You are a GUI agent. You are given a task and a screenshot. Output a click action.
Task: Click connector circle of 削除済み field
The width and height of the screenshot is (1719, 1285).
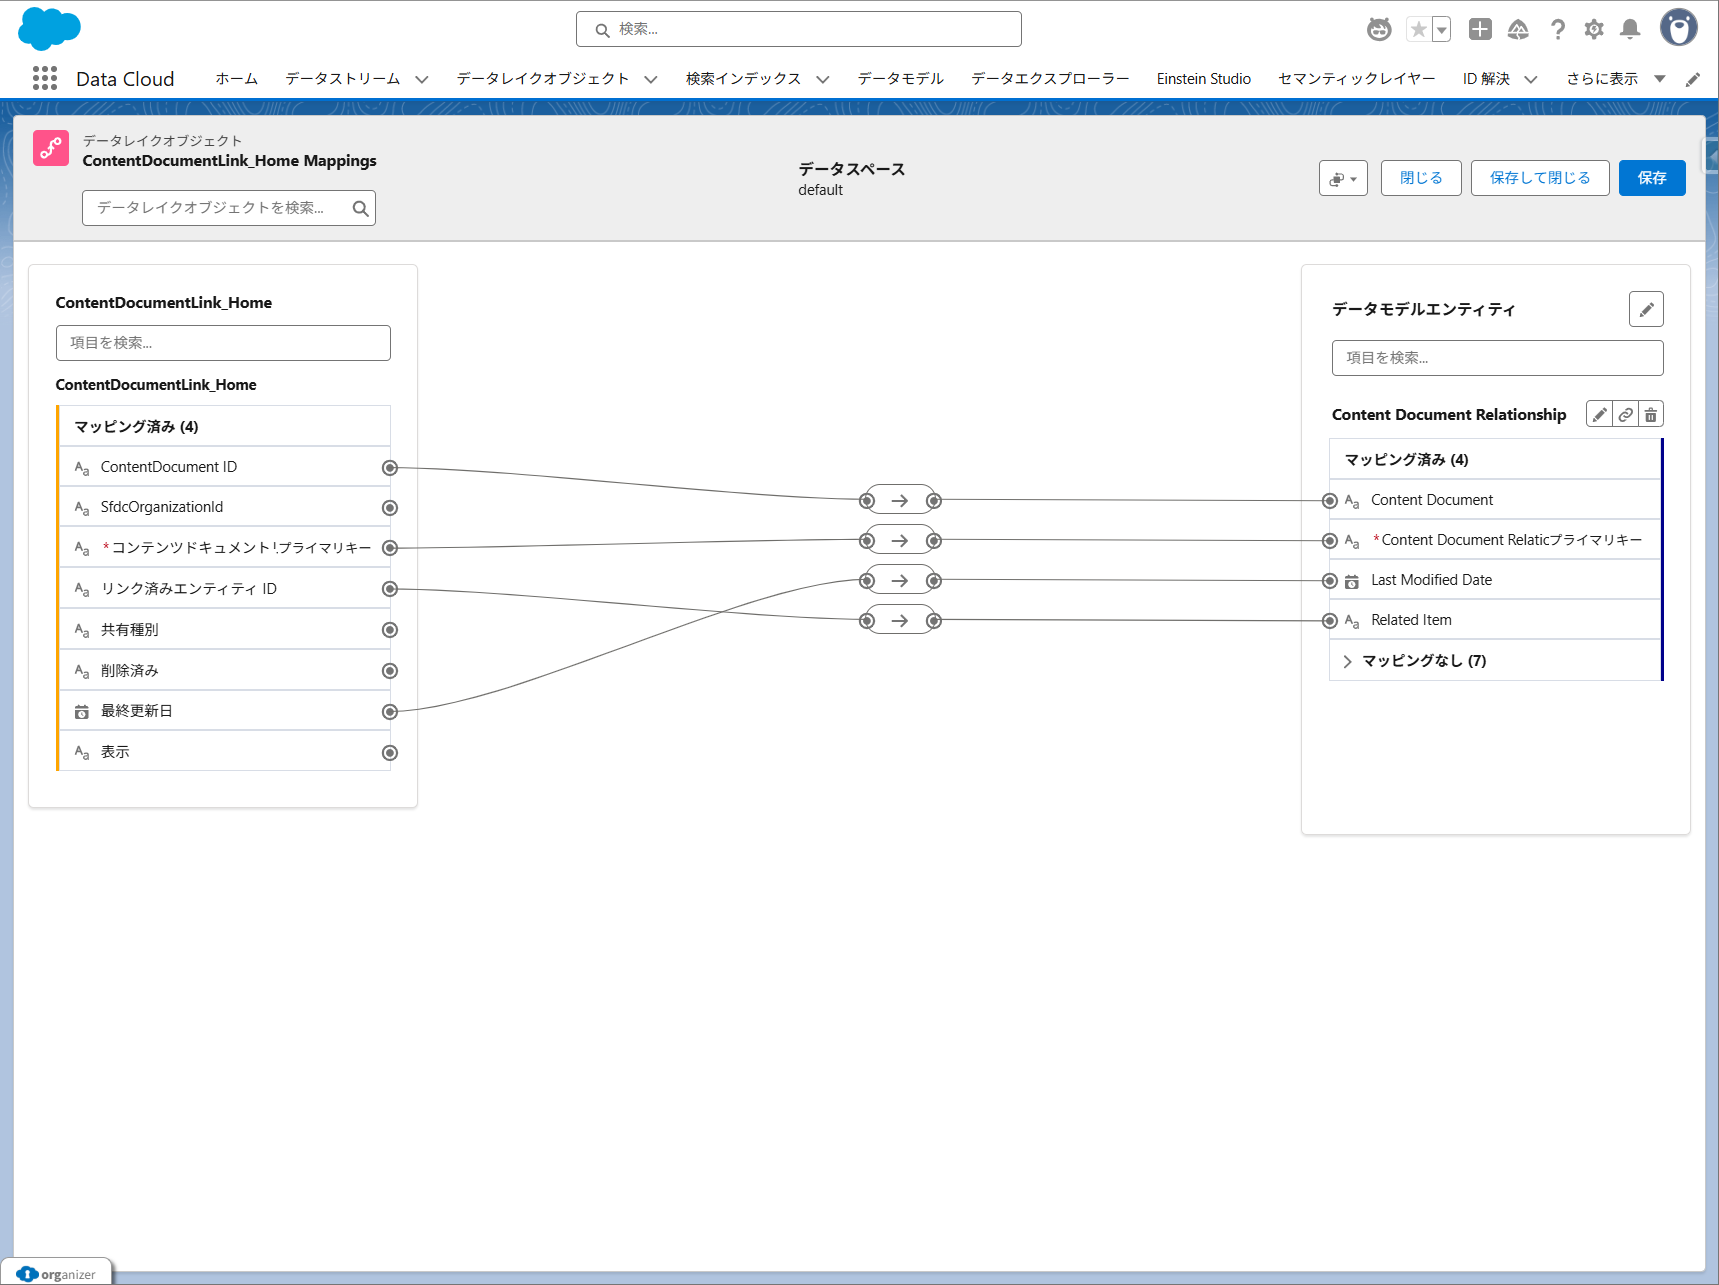point(390,671)
